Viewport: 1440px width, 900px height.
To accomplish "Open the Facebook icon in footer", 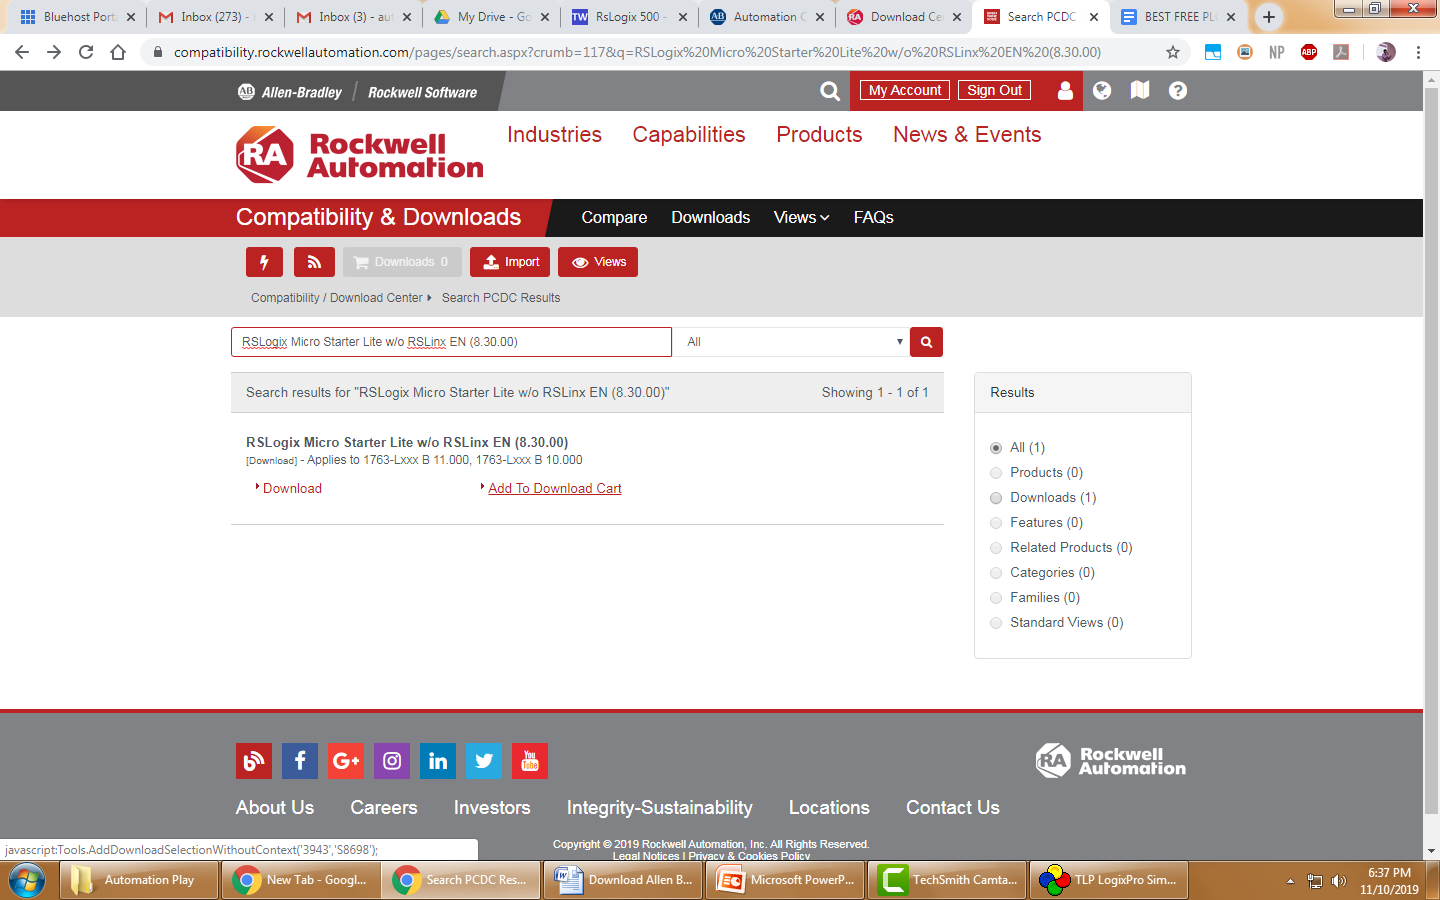I will pos(300,761).
